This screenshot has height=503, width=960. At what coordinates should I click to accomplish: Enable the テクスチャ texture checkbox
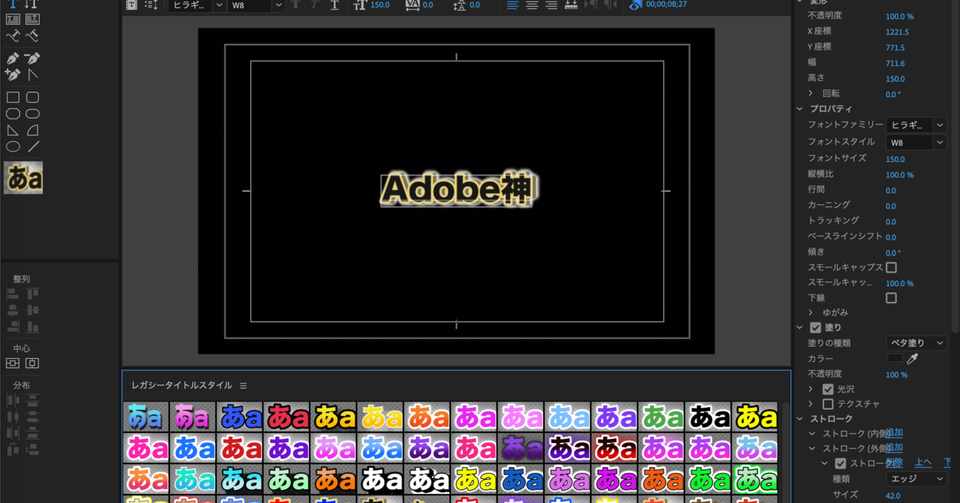(828, 404)
